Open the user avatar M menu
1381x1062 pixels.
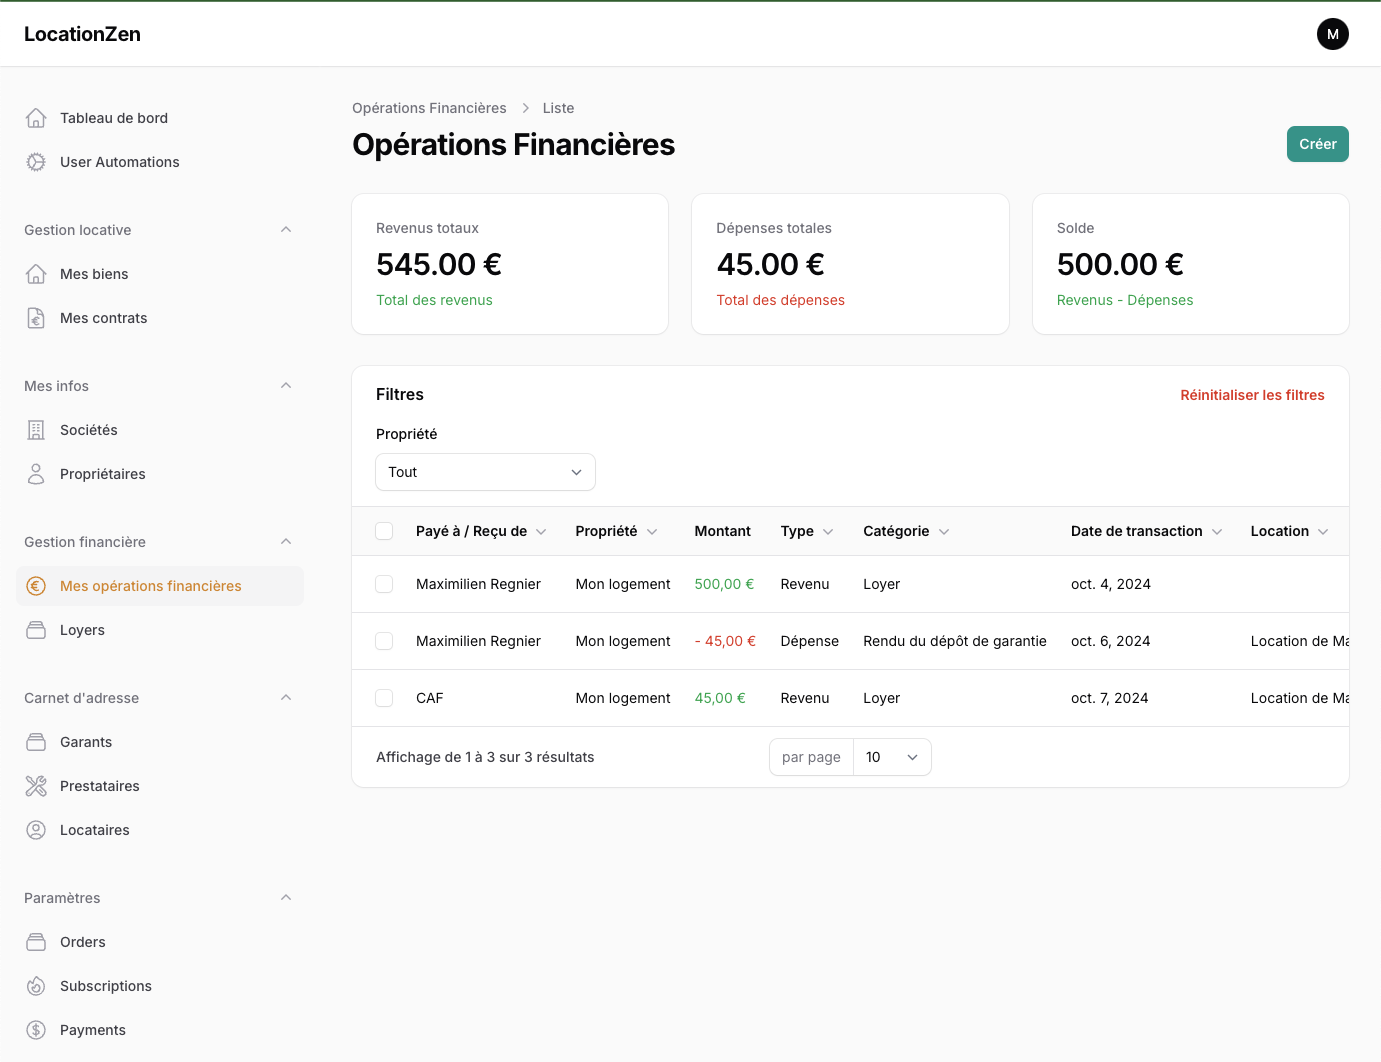pos(1333,34)
